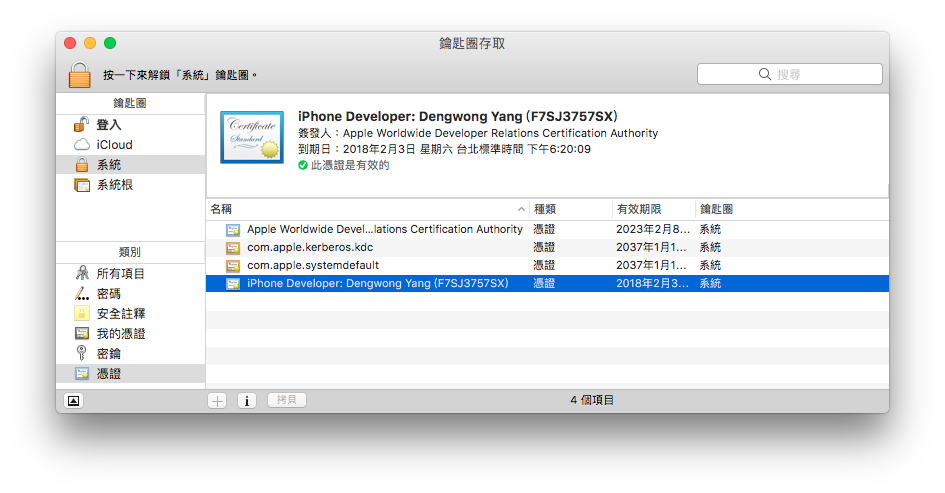Click the 2023年2月8 expiry cell

653,230
